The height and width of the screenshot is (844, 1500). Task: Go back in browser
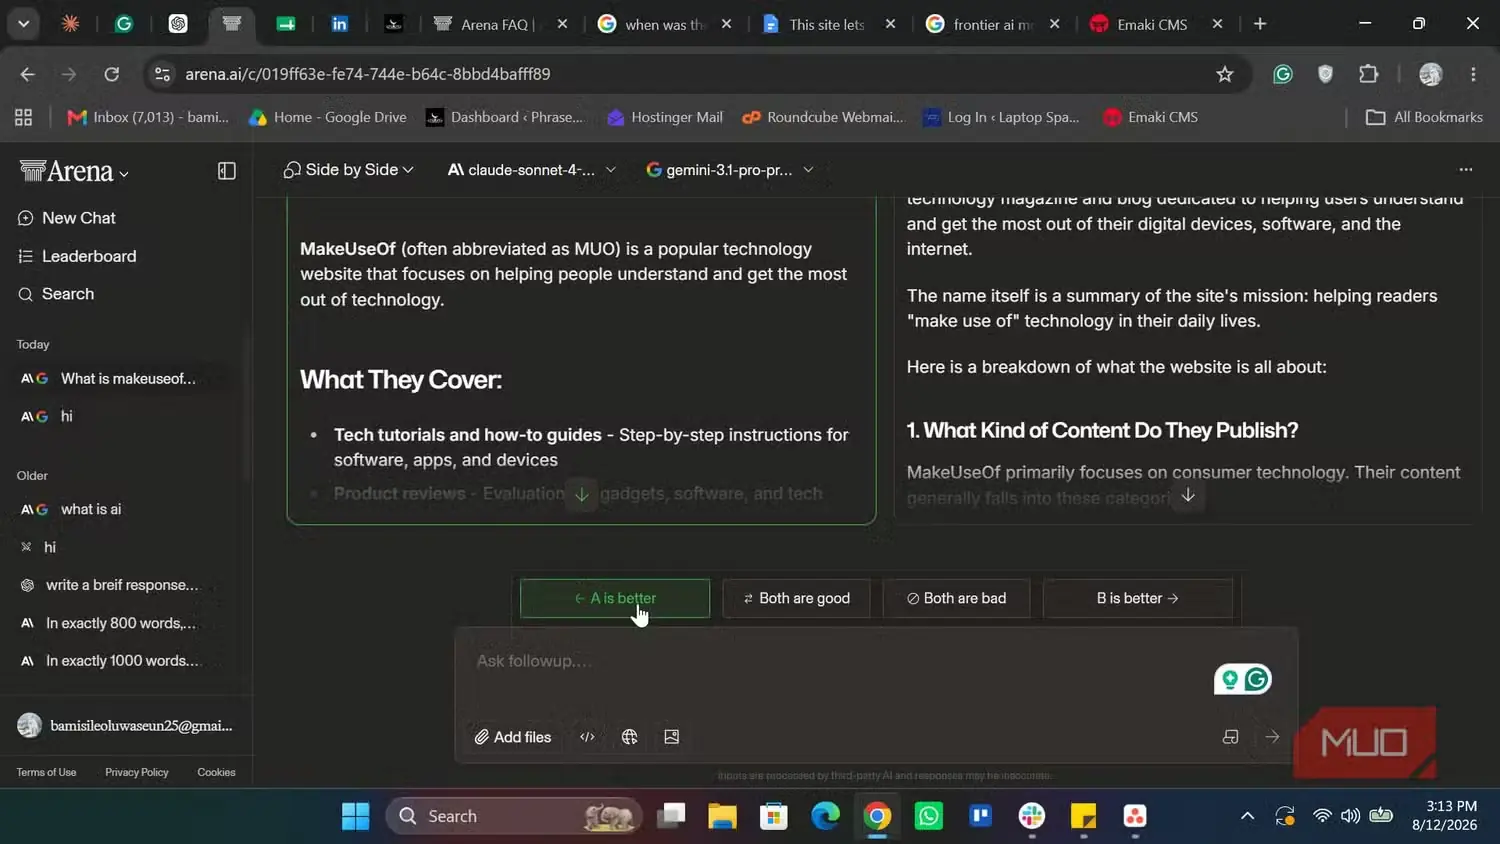click(27, 74)
